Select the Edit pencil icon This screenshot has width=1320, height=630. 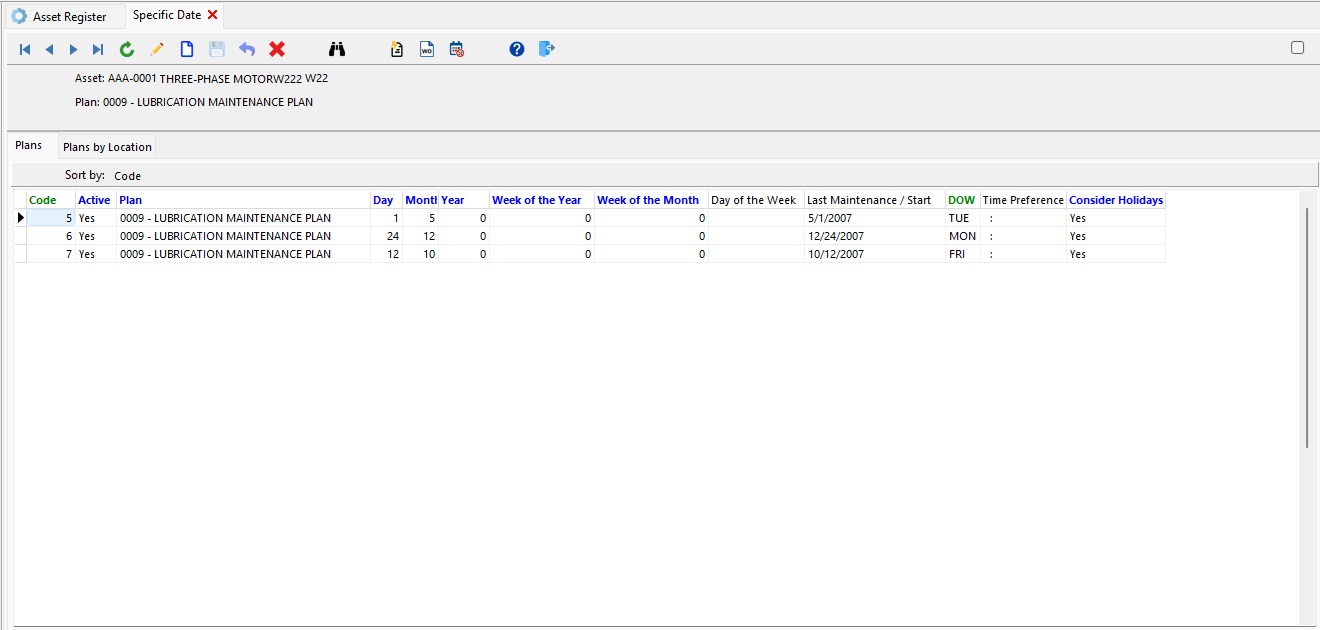(156, 48)
